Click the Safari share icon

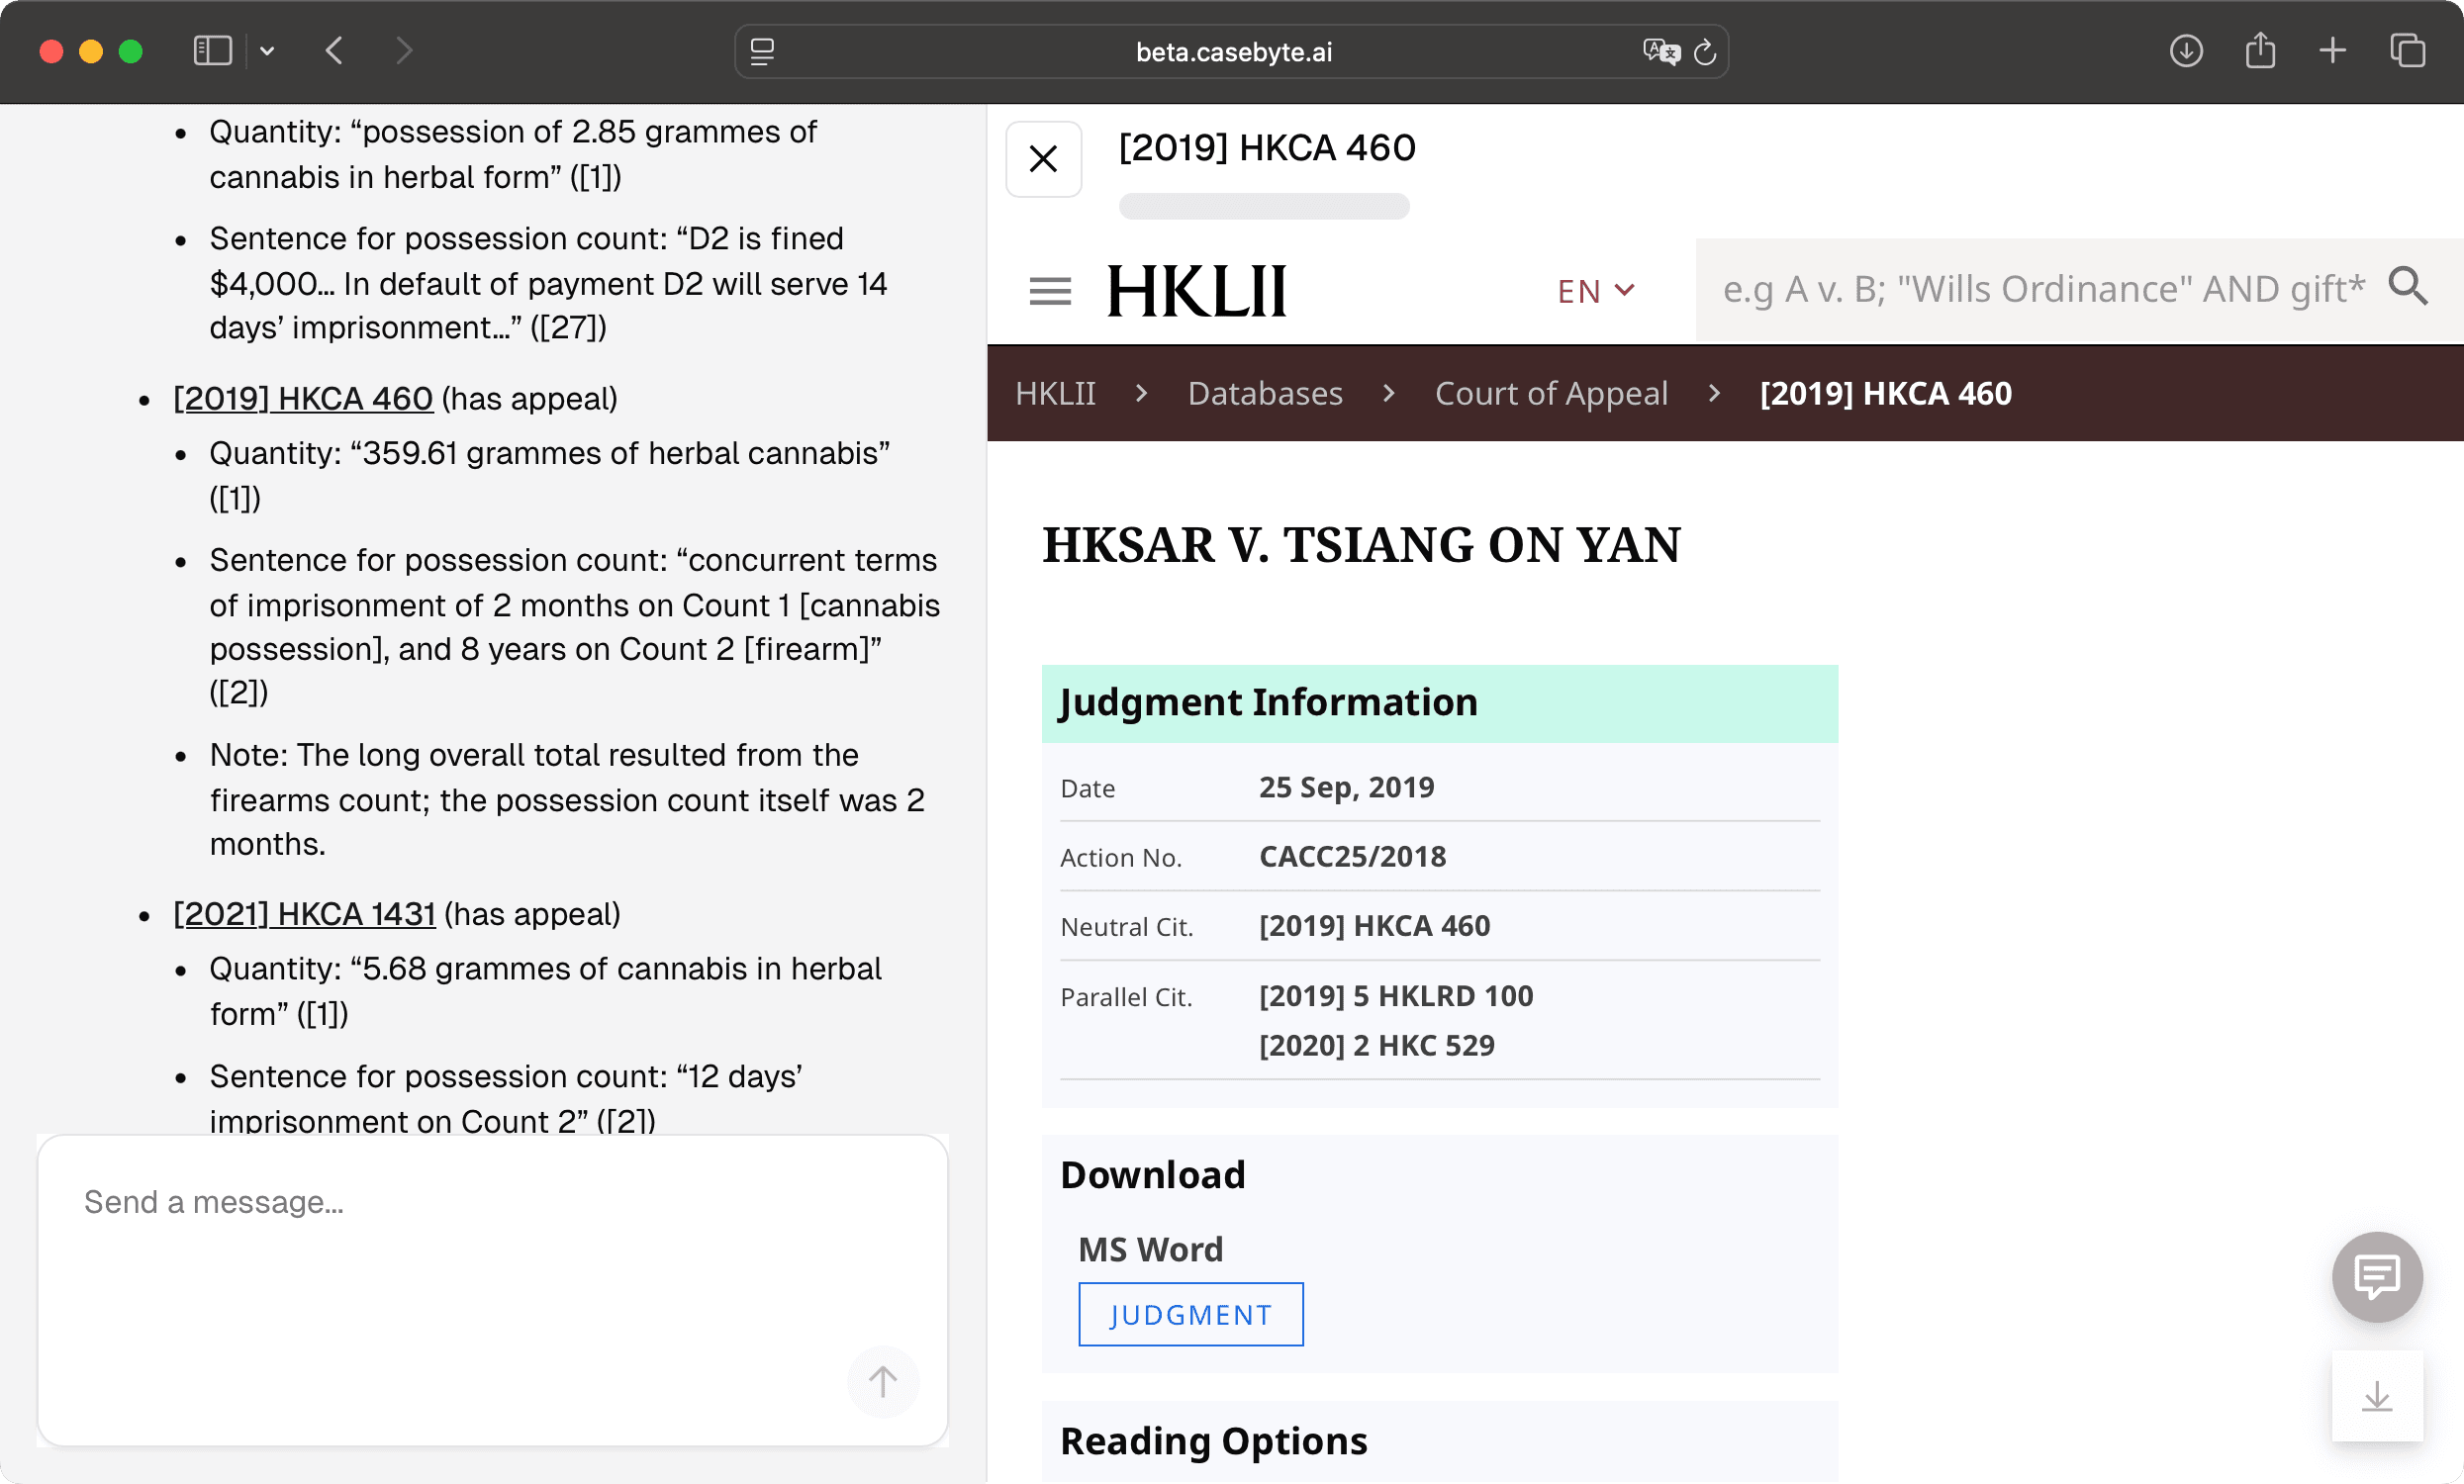2259,50
